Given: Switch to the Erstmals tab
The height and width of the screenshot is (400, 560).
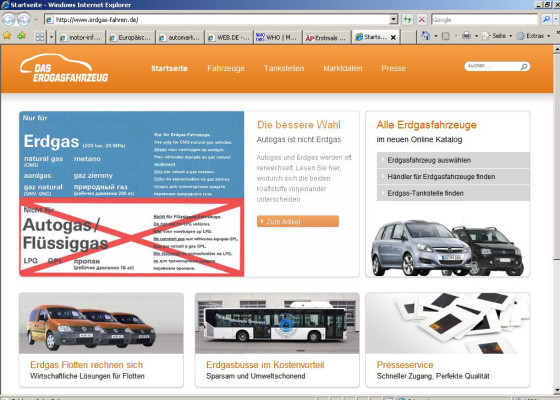Looking at the screenshot, I should pos(327,37).
